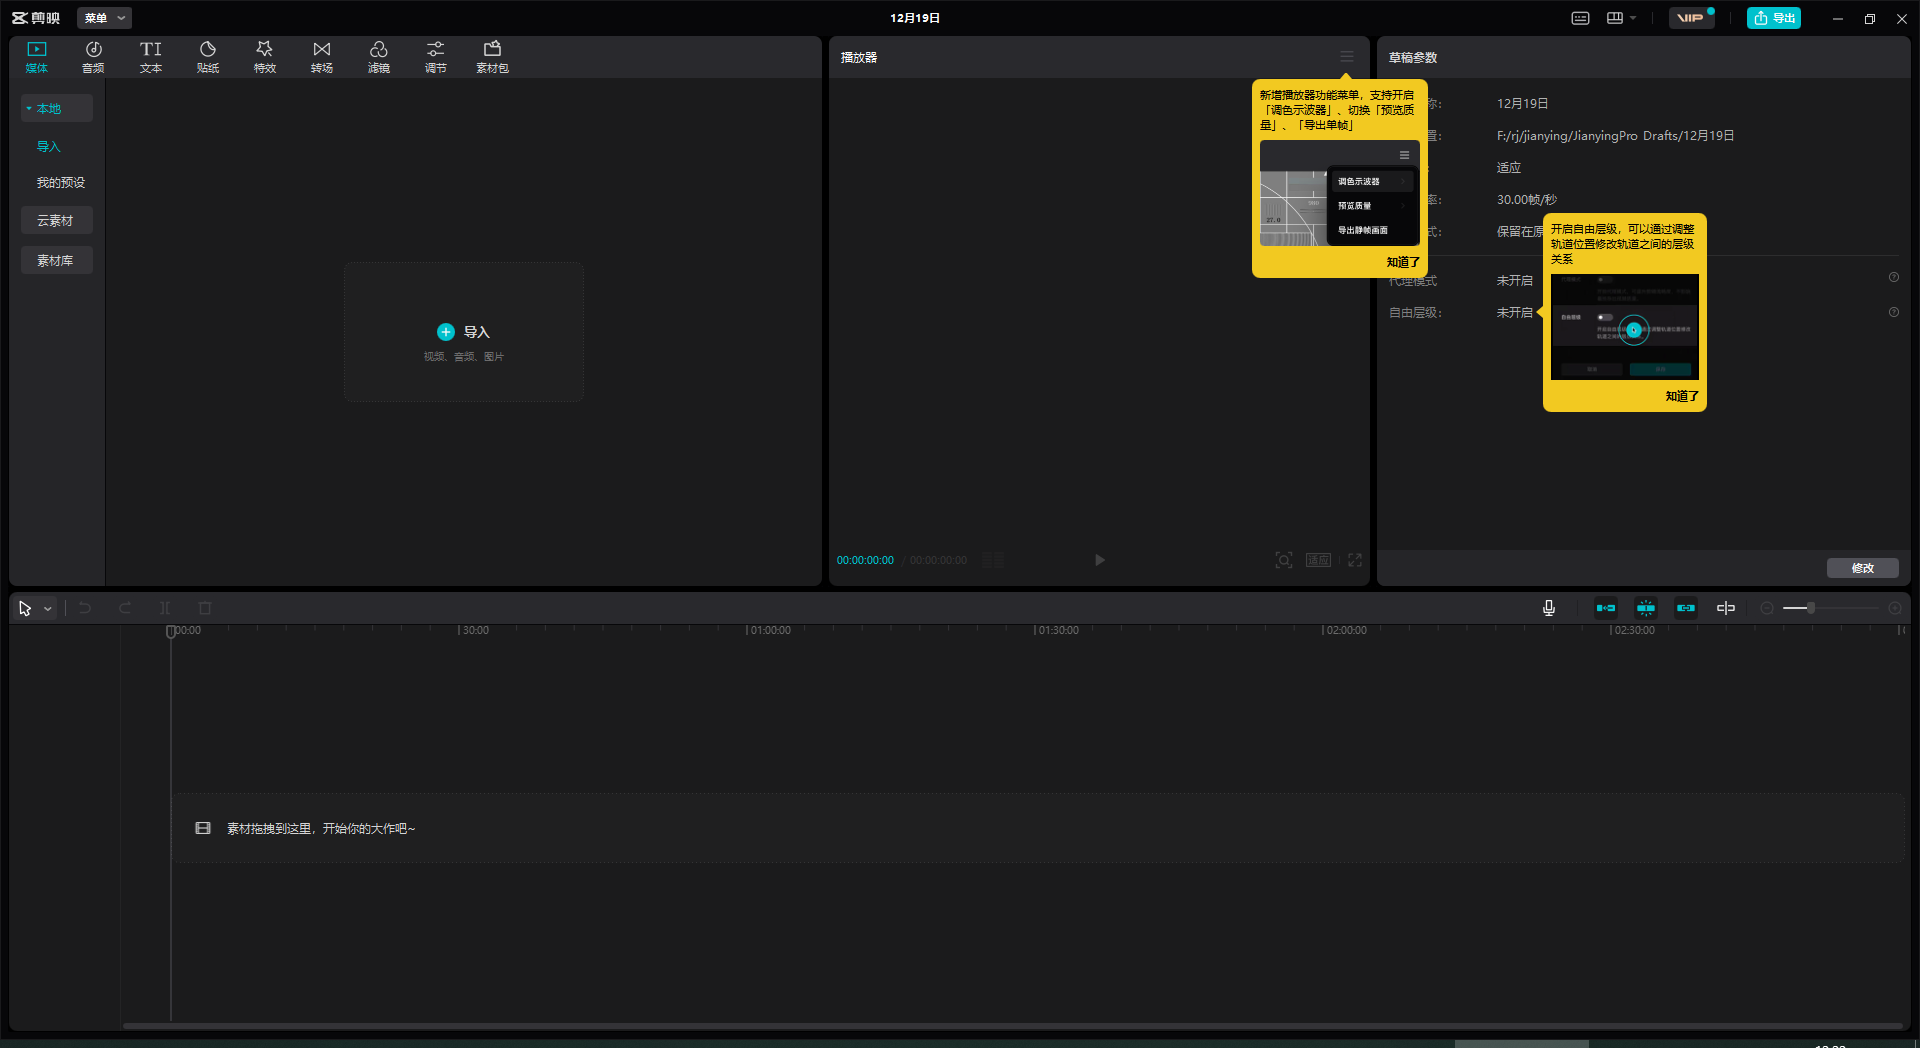Toggle clip linkage

[x=1686, y=608]
